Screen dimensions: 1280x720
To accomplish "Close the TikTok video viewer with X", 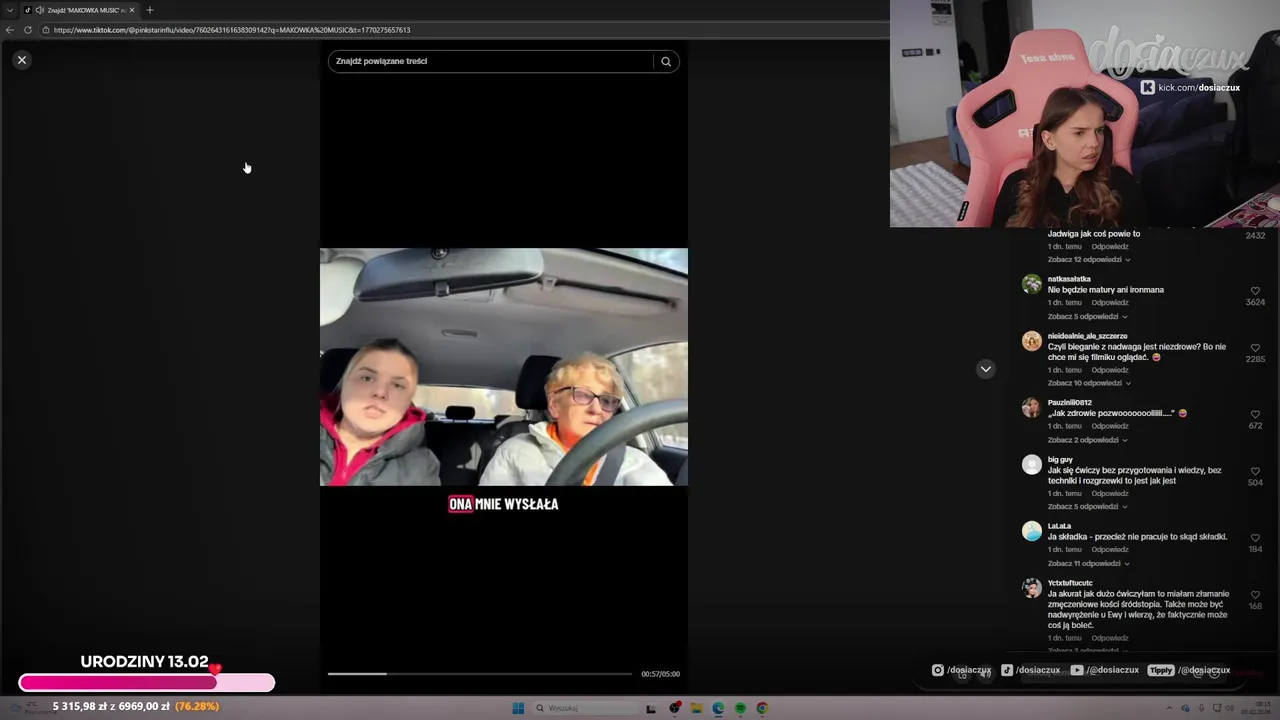I will pos(22,60).
